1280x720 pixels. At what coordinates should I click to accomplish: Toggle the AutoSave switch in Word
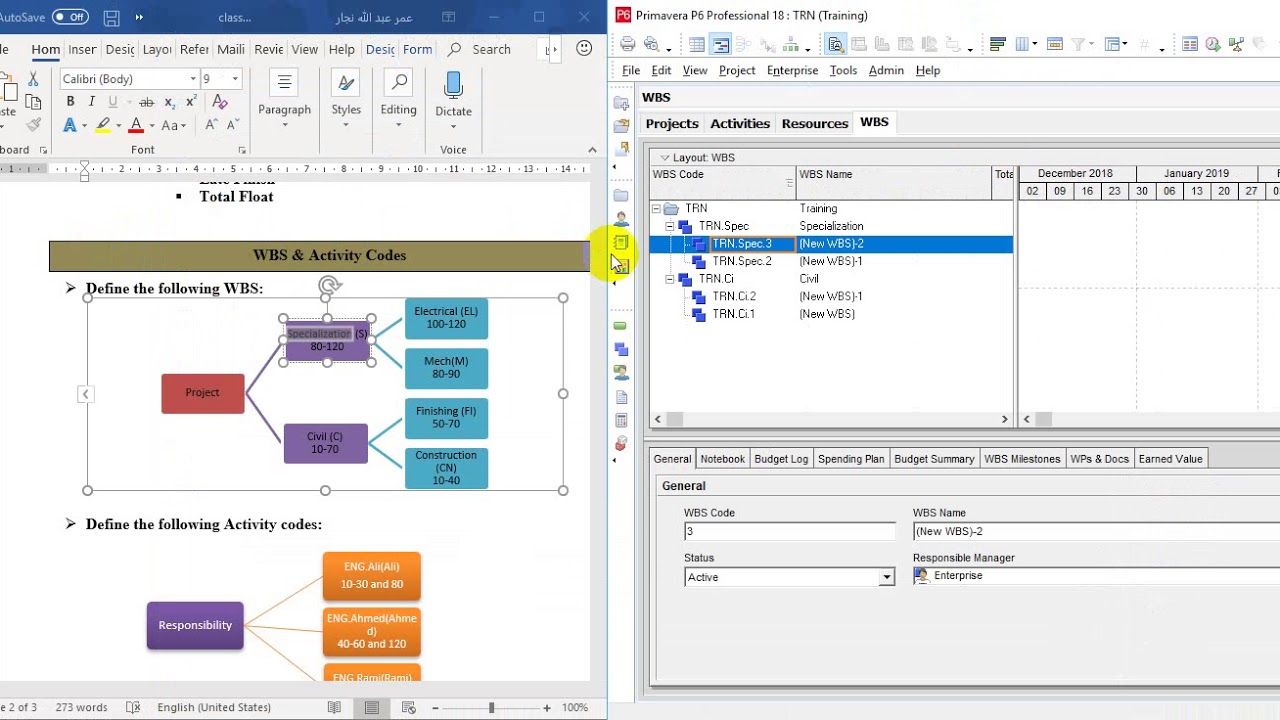pyautogui.click(x=70, y=17)
